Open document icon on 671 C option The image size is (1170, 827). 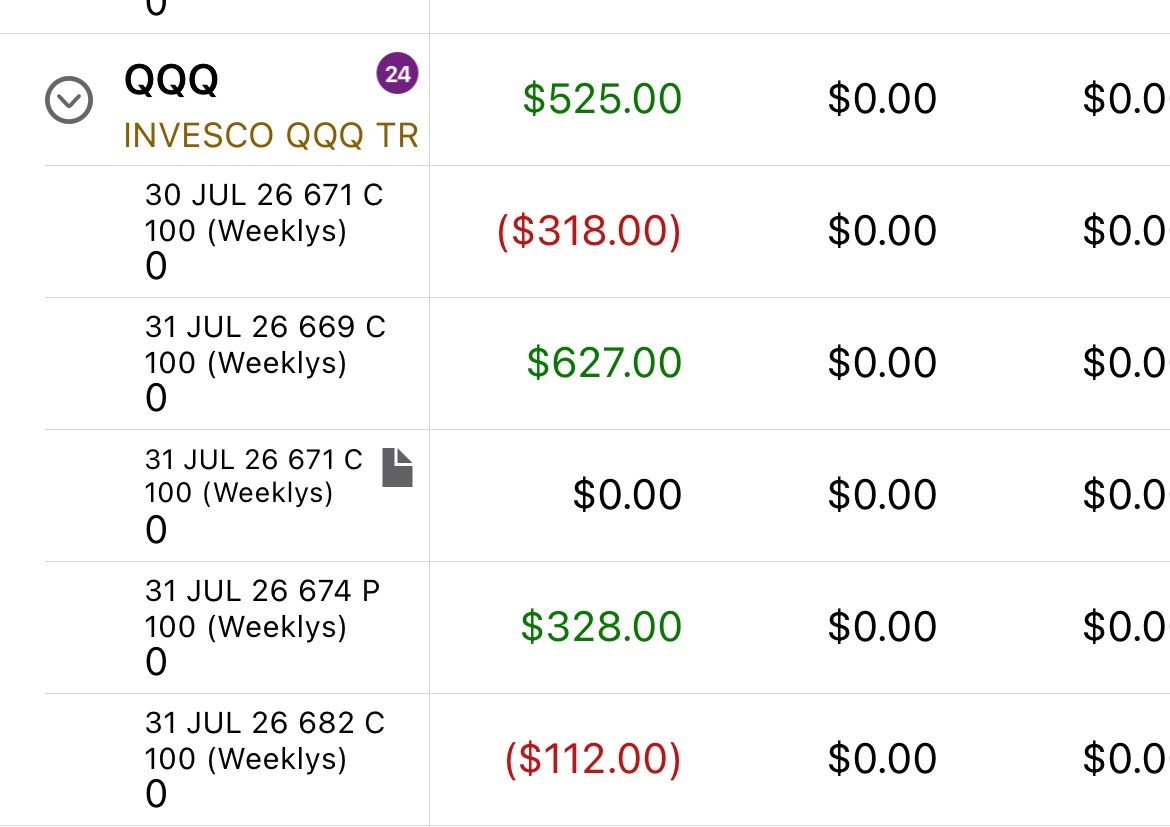click(x=398, y=467)
